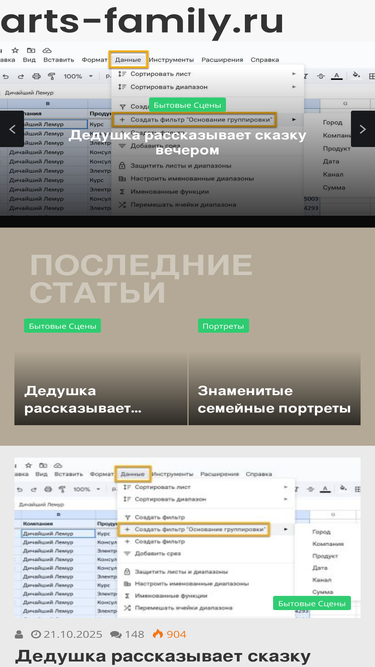Open comments via the speech bubble icon

116,635
